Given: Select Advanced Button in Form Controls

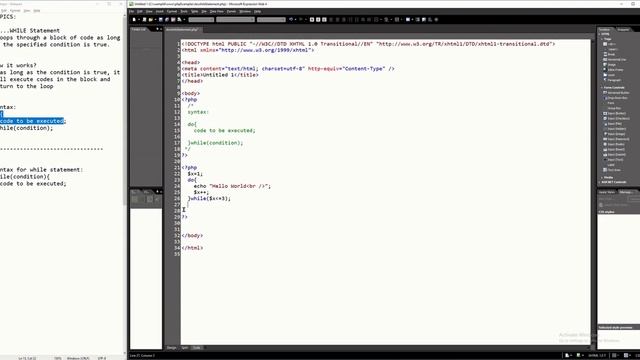Looking at the screenshot, I should pos(618,93).
